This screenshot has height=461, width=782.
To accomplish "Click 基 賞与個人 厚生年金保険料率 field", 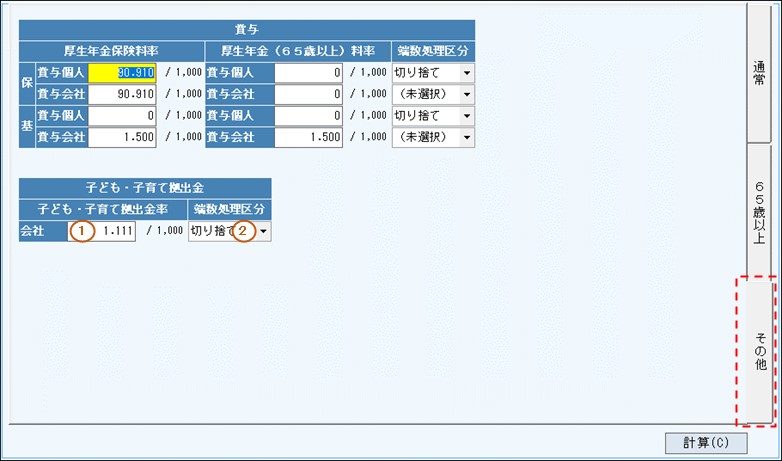I will click(x=122, y=116).
